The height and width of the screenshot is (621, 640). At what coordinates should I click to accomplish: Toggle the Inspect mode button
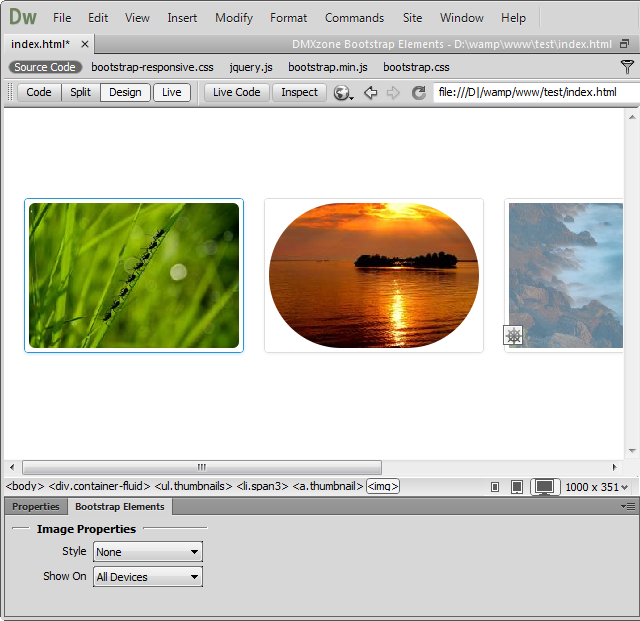click(299, 92)
